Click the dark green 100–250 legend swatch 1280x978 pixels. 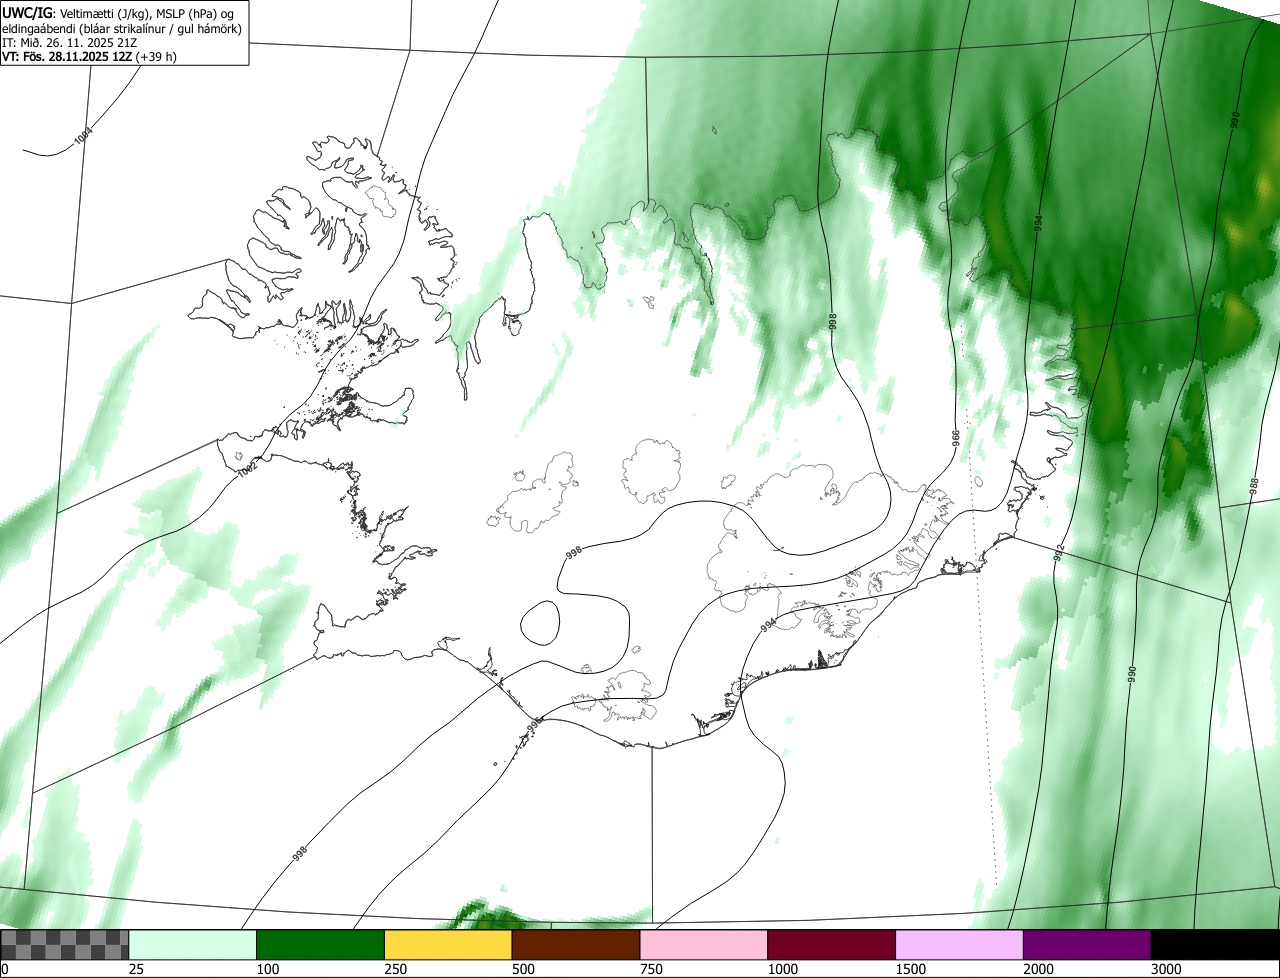[x=321, y=945]
